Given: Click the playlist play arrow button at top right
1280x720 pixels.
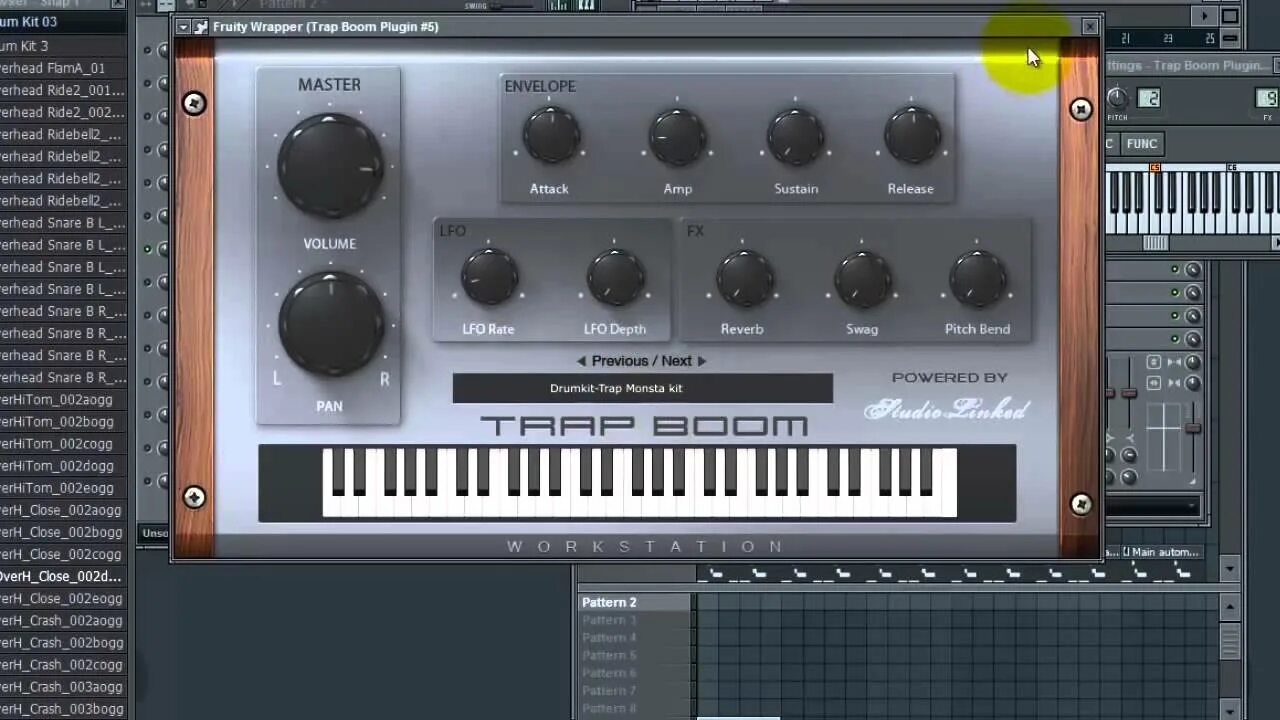Looking at the screenshot, I should click(x=1205, y=16).
